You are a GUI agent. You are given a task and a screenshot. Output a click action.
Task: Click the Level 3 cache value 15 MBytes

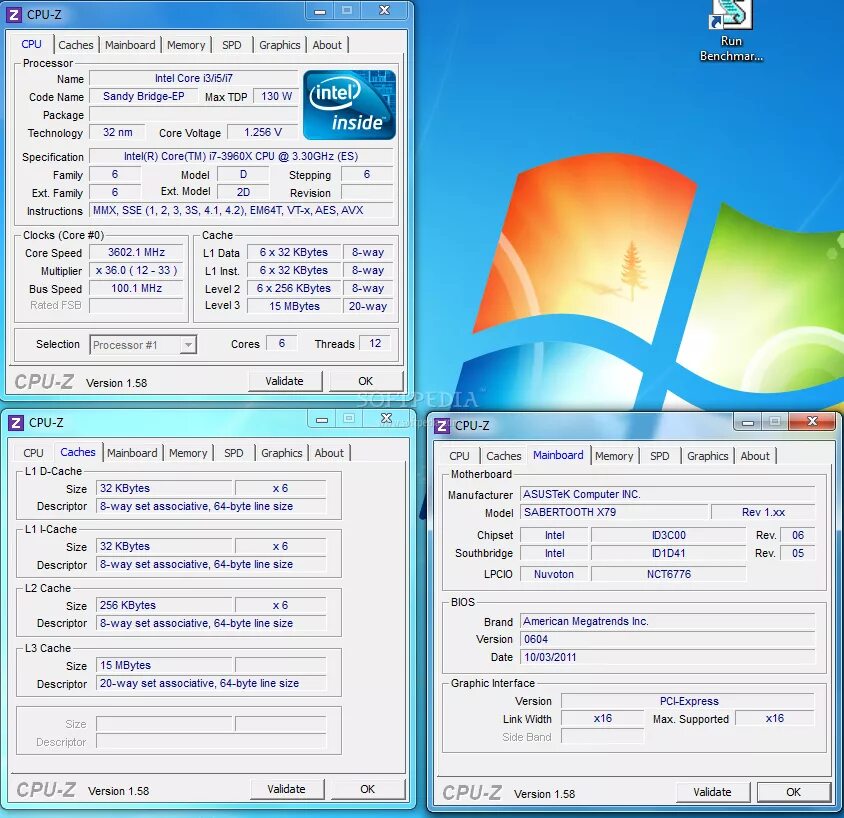click(294, 306)
